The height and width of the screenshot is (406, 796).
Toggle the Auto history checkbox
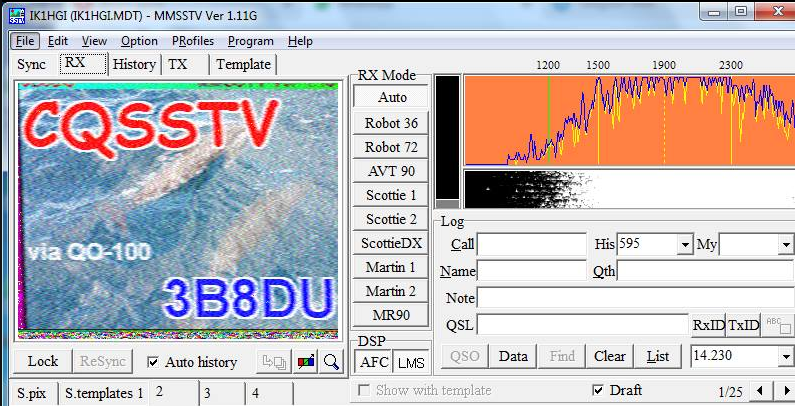152,362
